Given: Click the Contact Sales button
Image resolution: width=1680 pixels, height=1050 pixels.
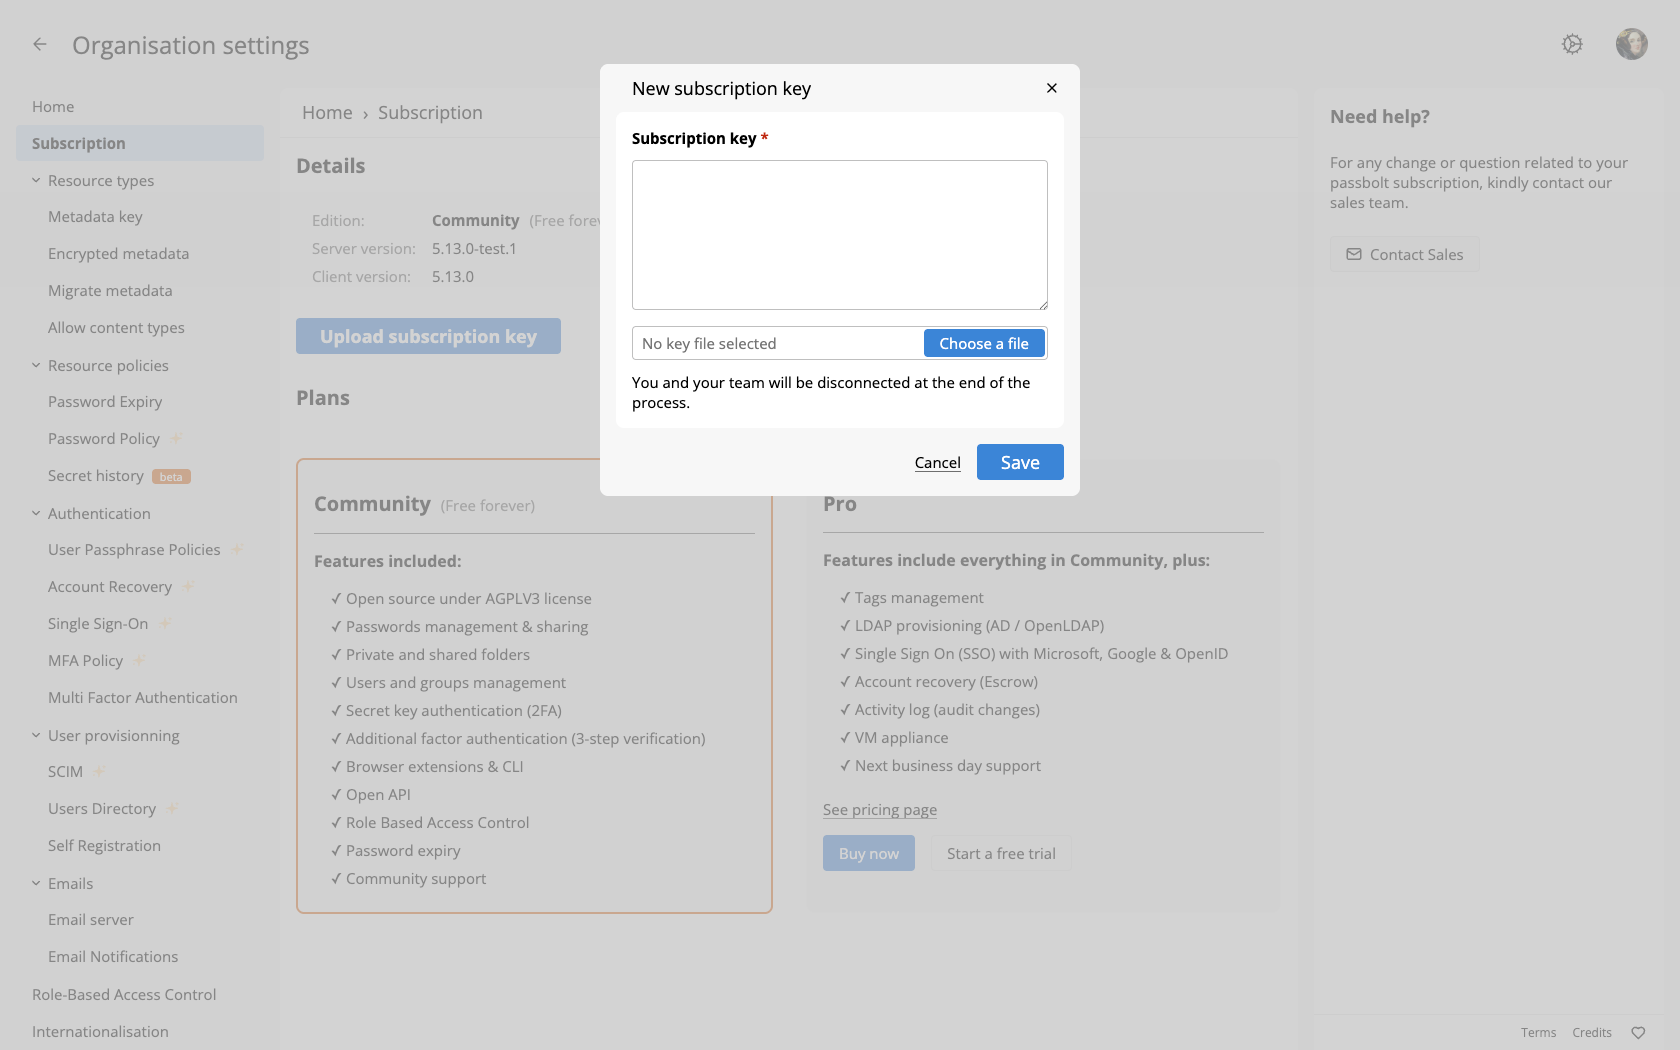Looking at the screenshot, I should coord(1404,254).
